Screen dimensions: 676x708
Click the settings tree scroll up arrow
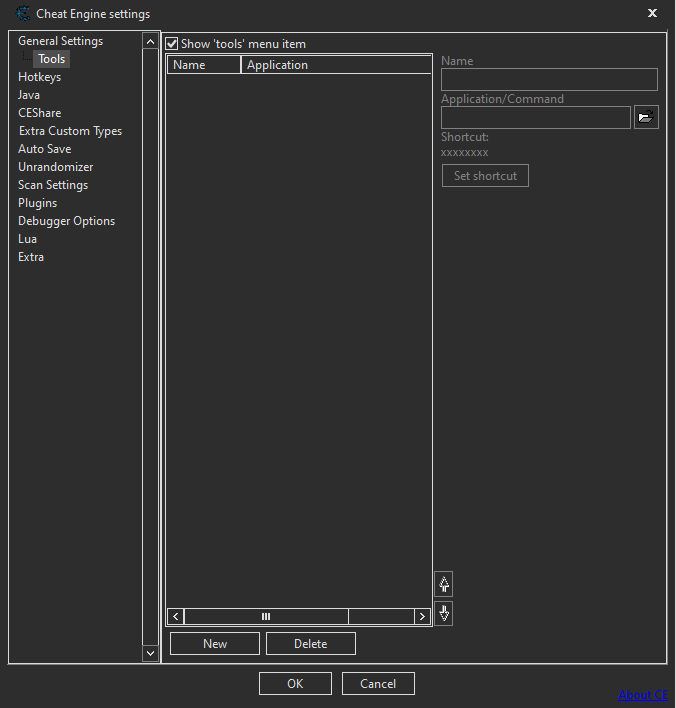150,42
